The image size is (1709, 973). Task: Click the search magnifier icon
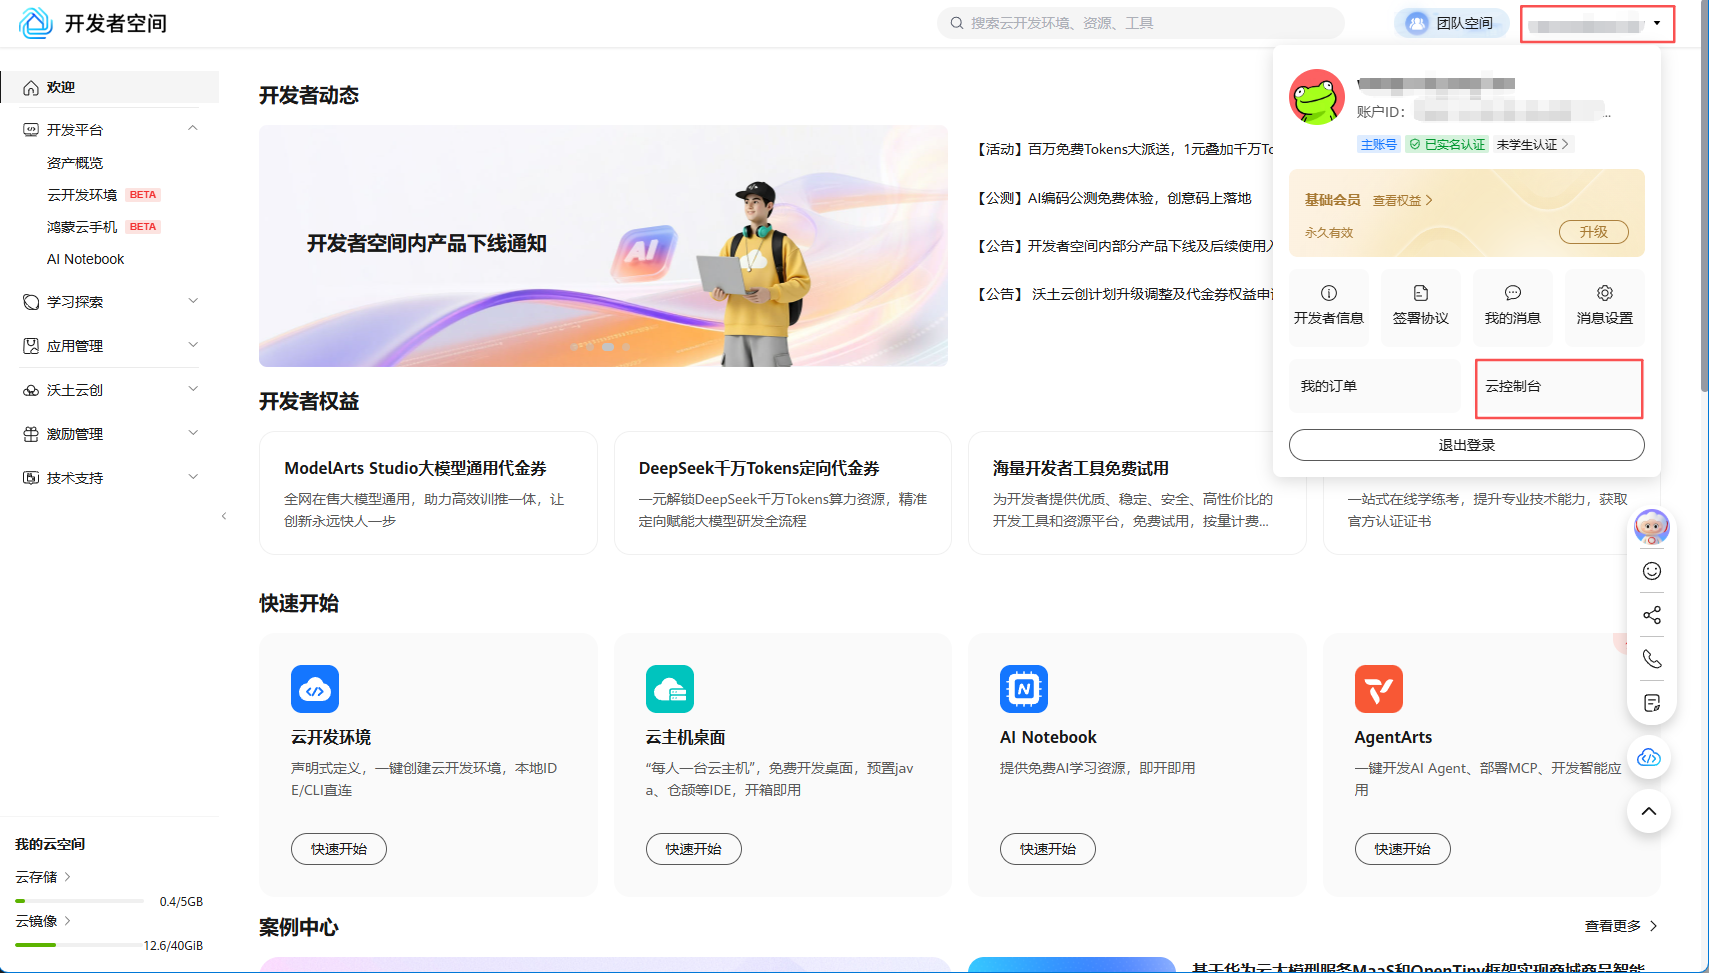pos(957,23)
